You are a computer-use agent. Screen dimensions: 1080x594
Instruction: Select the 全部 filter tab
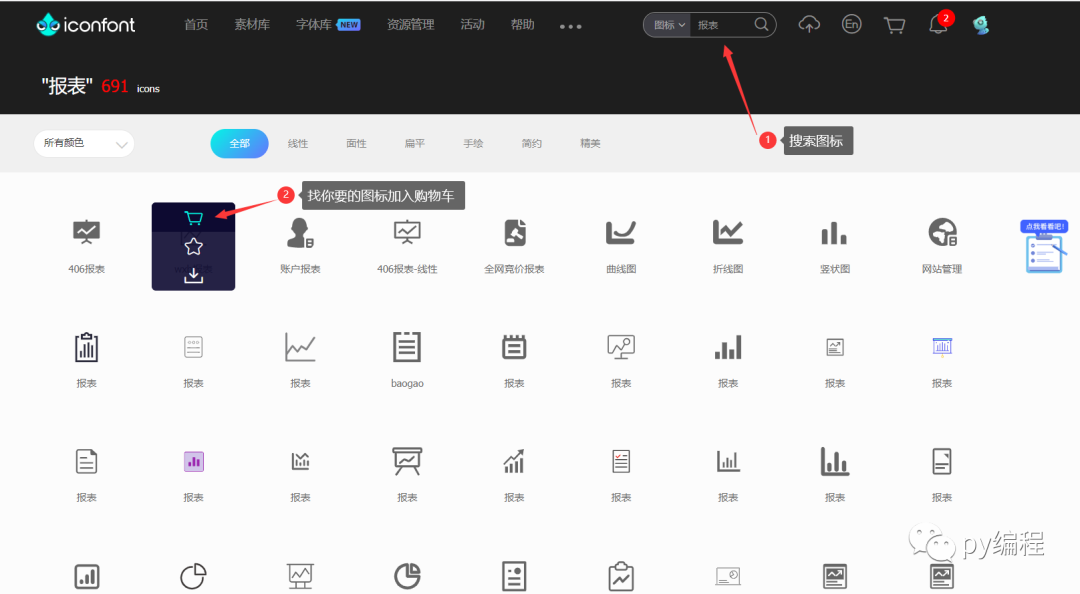[239, 143]
